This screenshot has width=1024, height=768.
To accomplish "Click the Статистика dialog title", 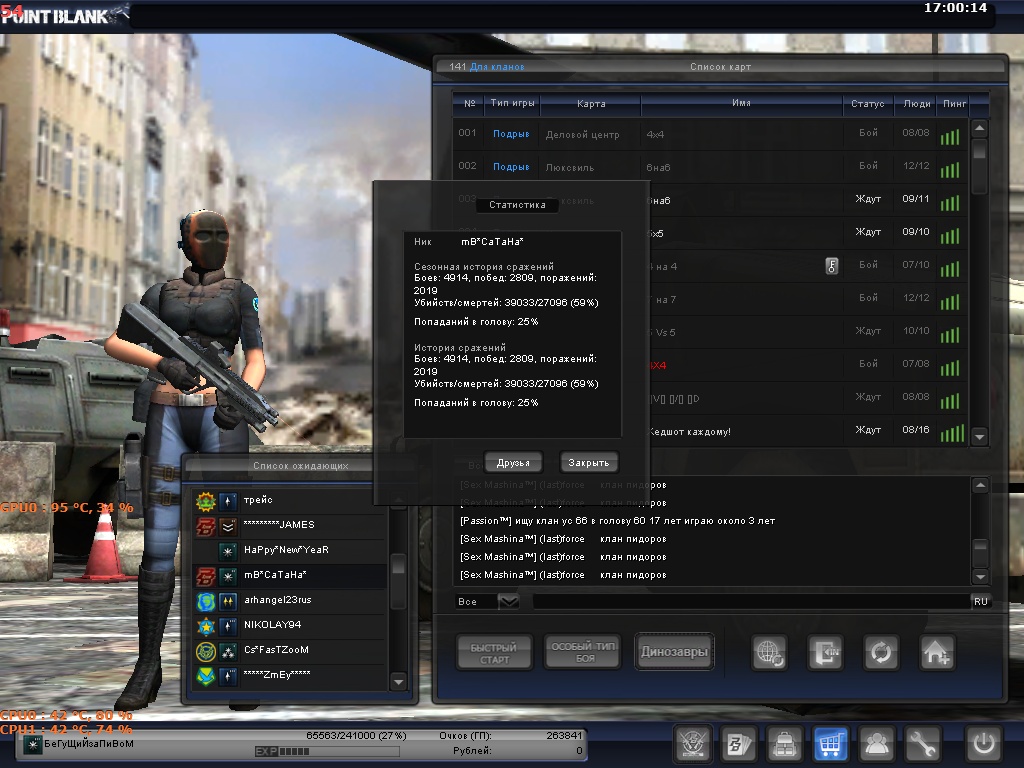I will point(517,205).
